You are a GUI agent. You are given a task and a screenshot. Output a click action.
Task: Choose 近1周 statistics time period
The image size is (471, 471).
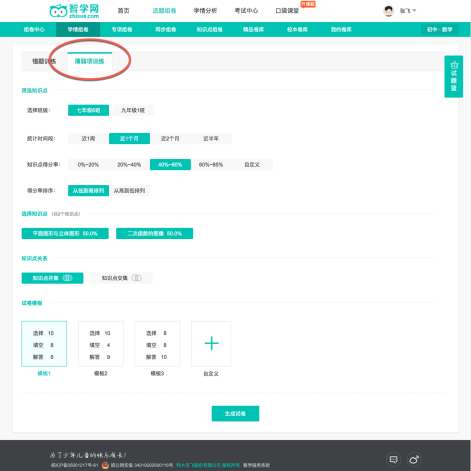[x=88, y=138]
